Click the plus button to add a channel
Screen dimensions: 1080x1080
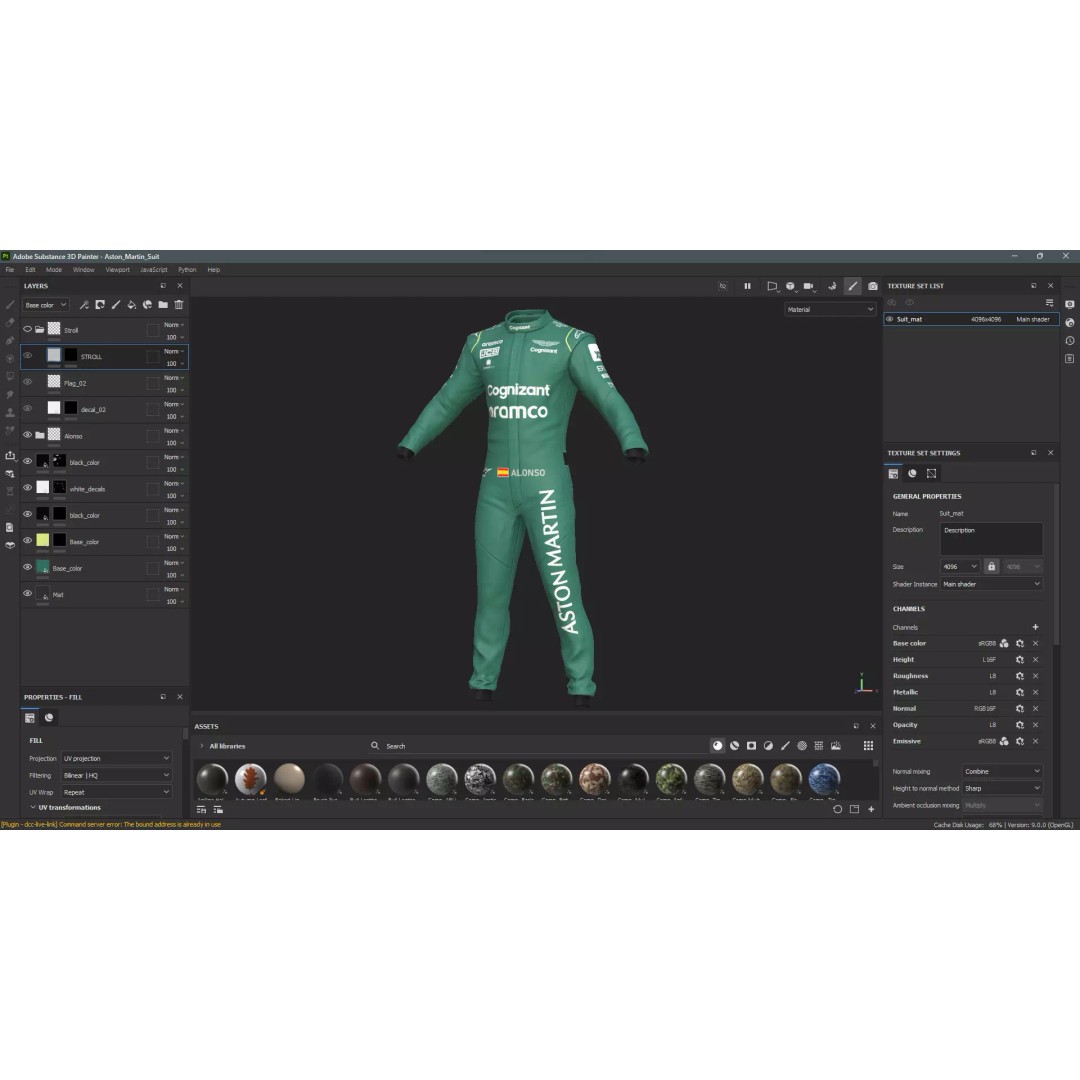(x=1035, y=627)
